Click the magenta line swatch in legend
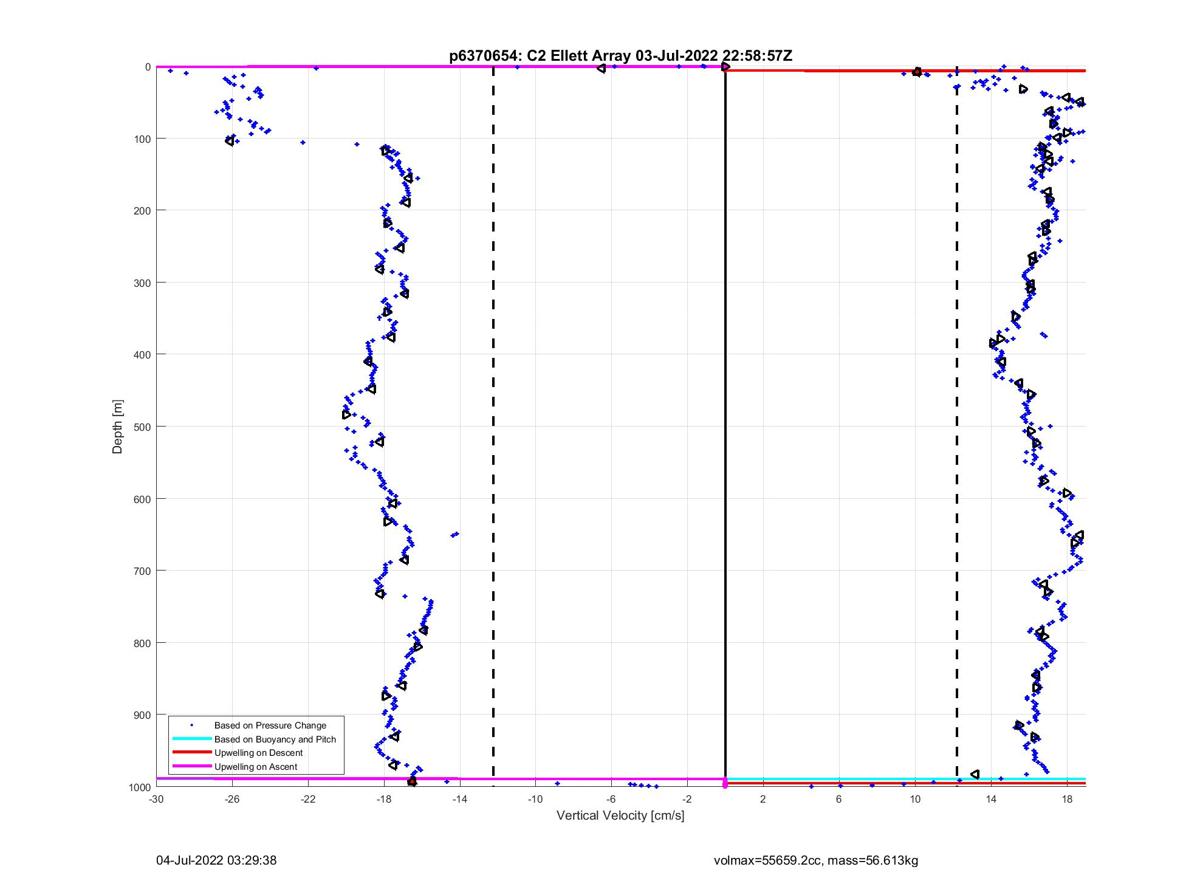 point(191,766)
